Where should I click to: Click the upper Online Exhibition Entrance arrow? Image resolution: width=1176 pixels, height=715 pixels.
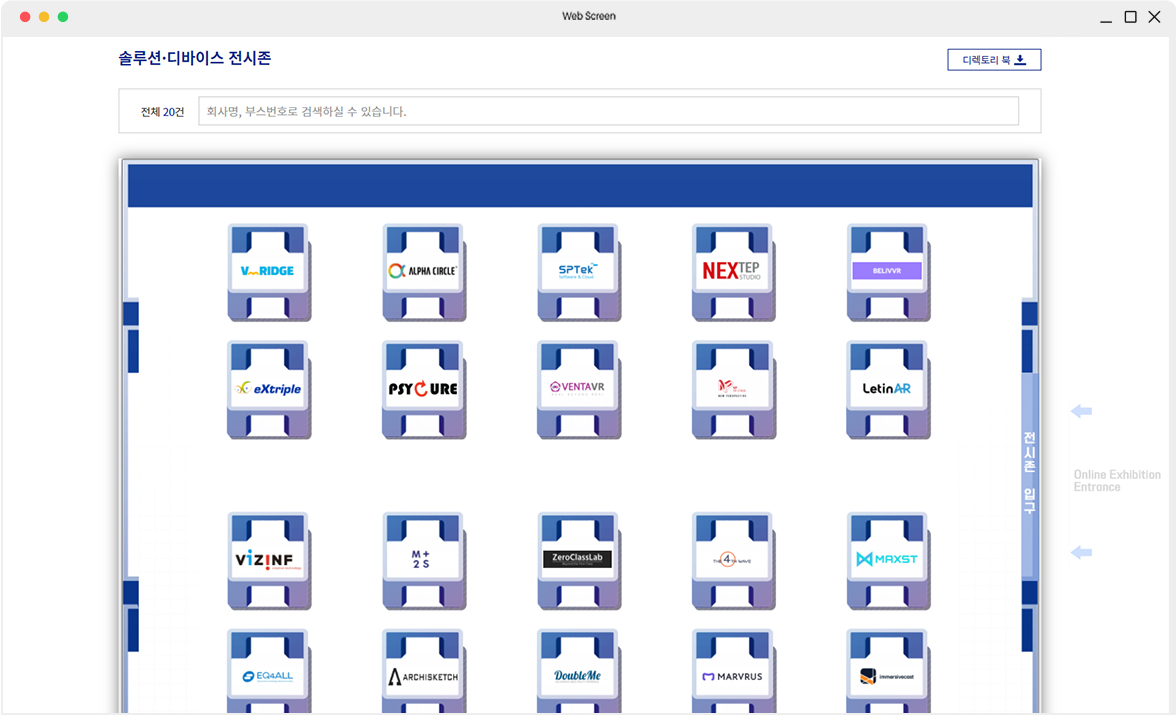(1081, 411)
